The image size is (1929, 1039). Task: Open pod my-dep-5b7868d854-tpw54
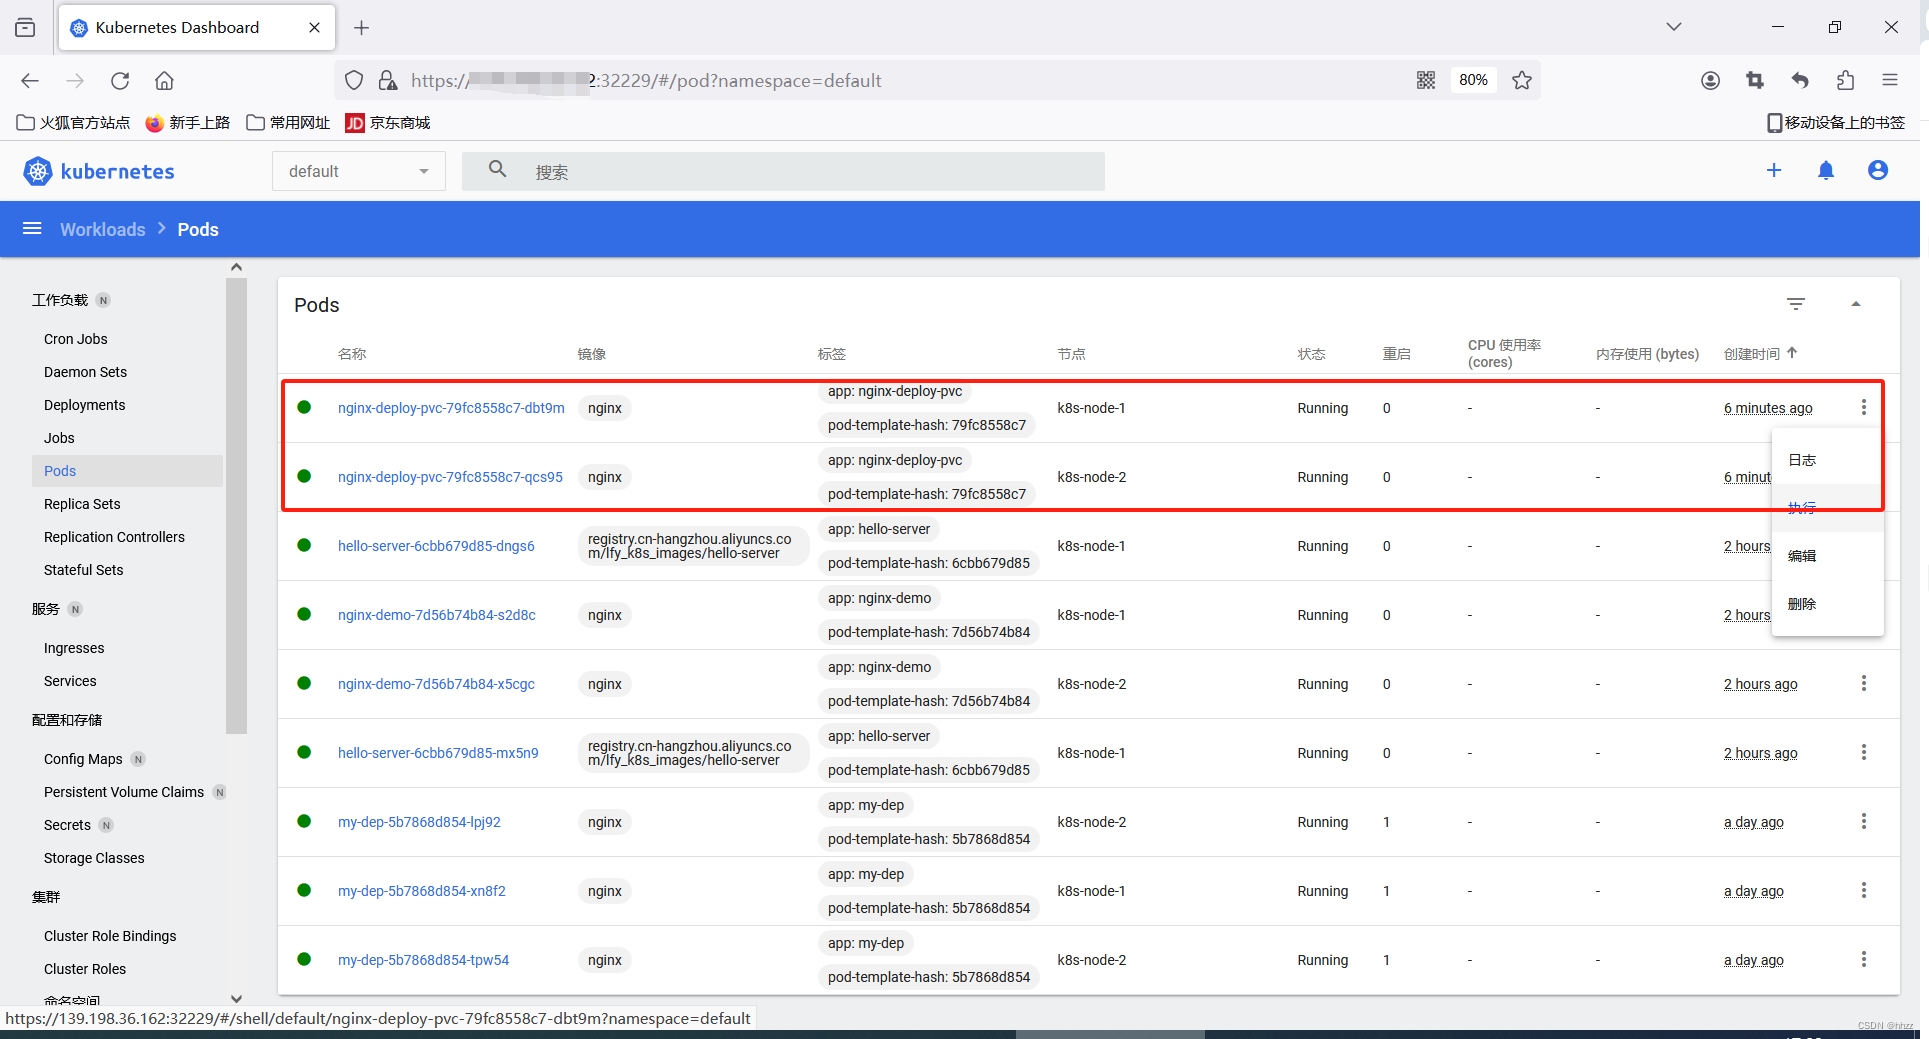(423, 960)
